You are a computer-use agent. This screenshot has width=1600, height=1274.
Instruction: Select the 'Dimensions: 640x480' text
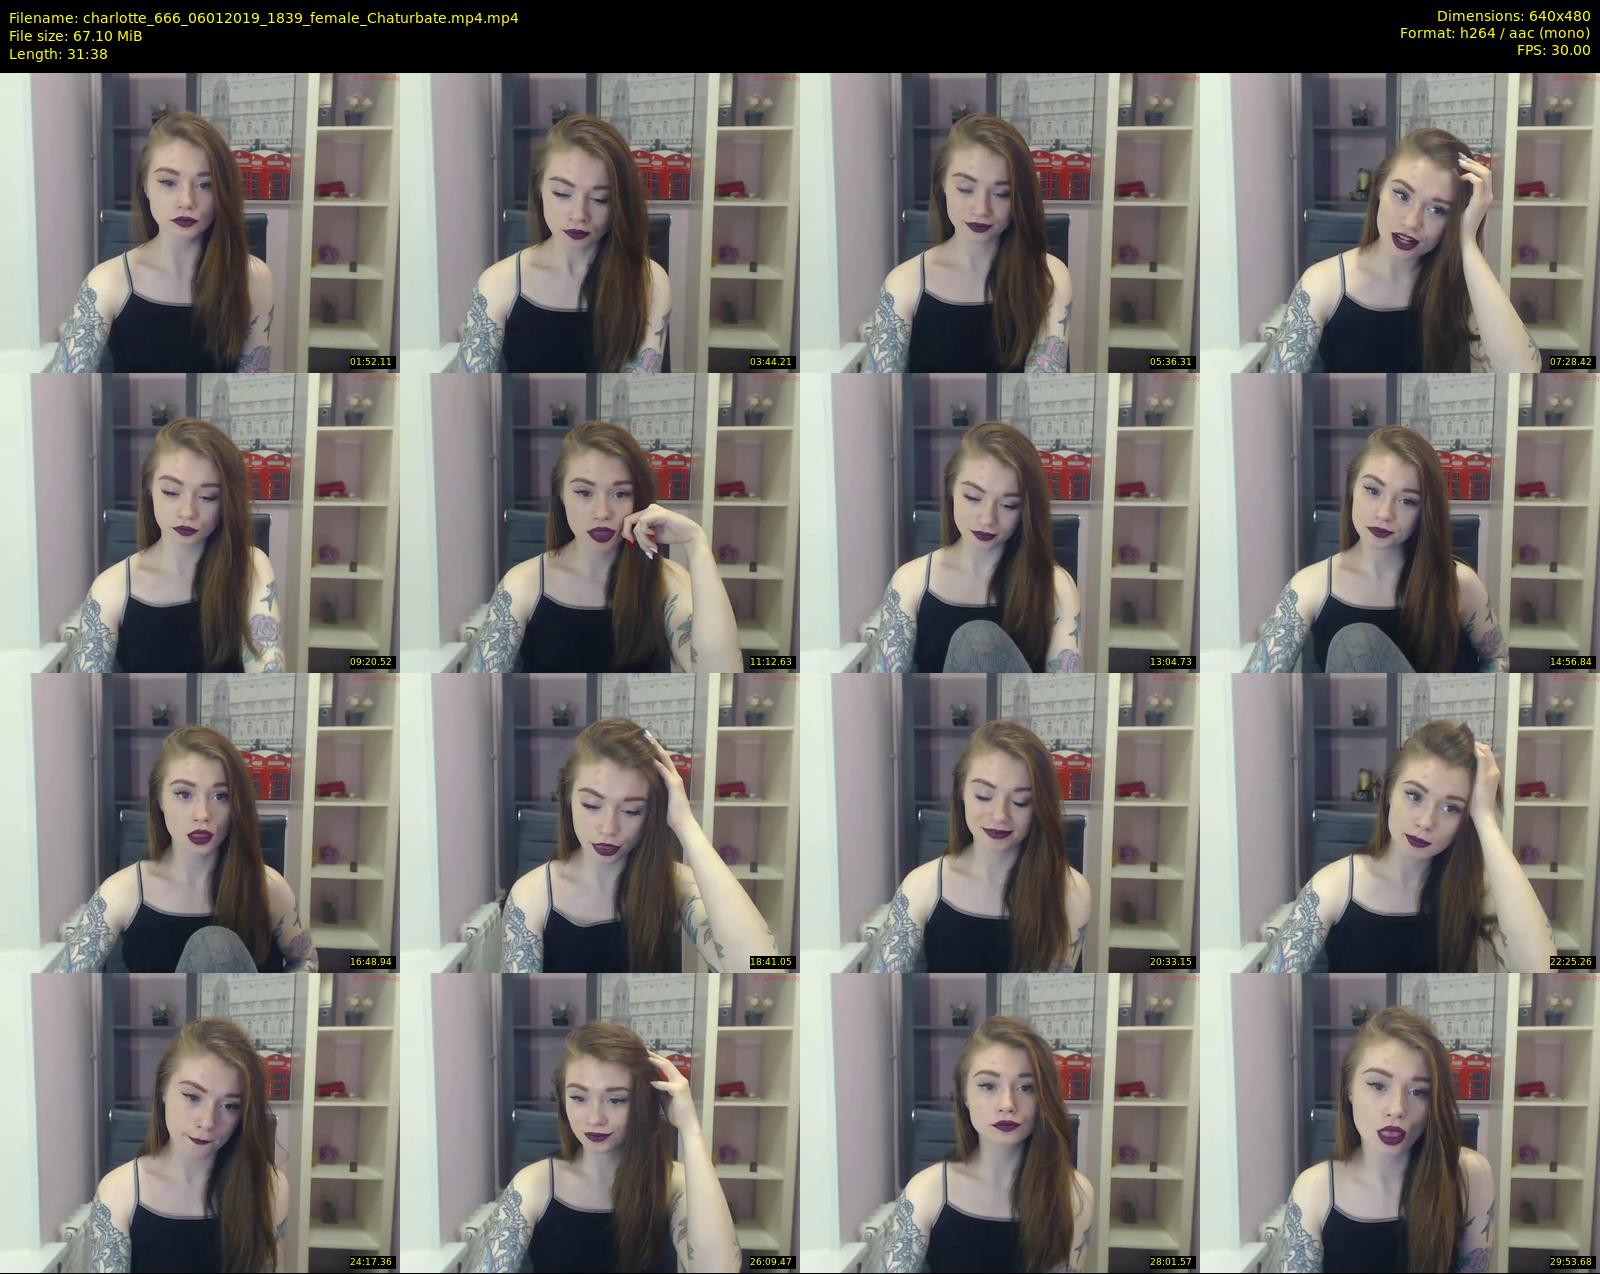click(x=1513, y=17)
